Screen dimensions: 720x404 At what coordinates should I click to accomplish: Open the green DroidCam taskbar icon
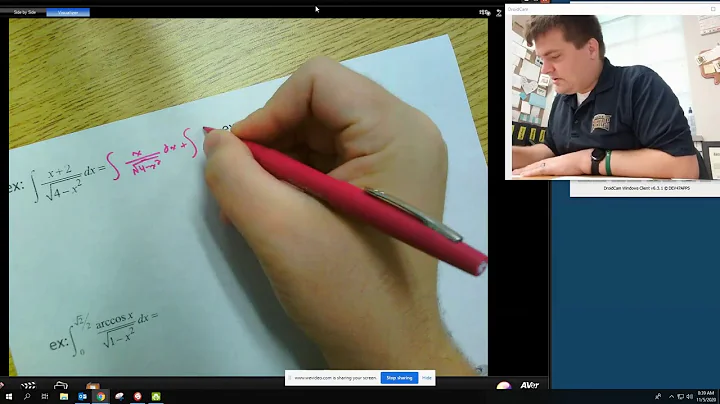click(156, 397)
